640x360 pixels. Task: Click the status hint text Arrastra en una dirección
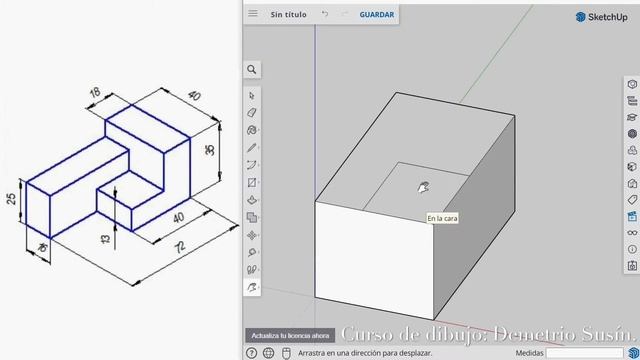364,353
